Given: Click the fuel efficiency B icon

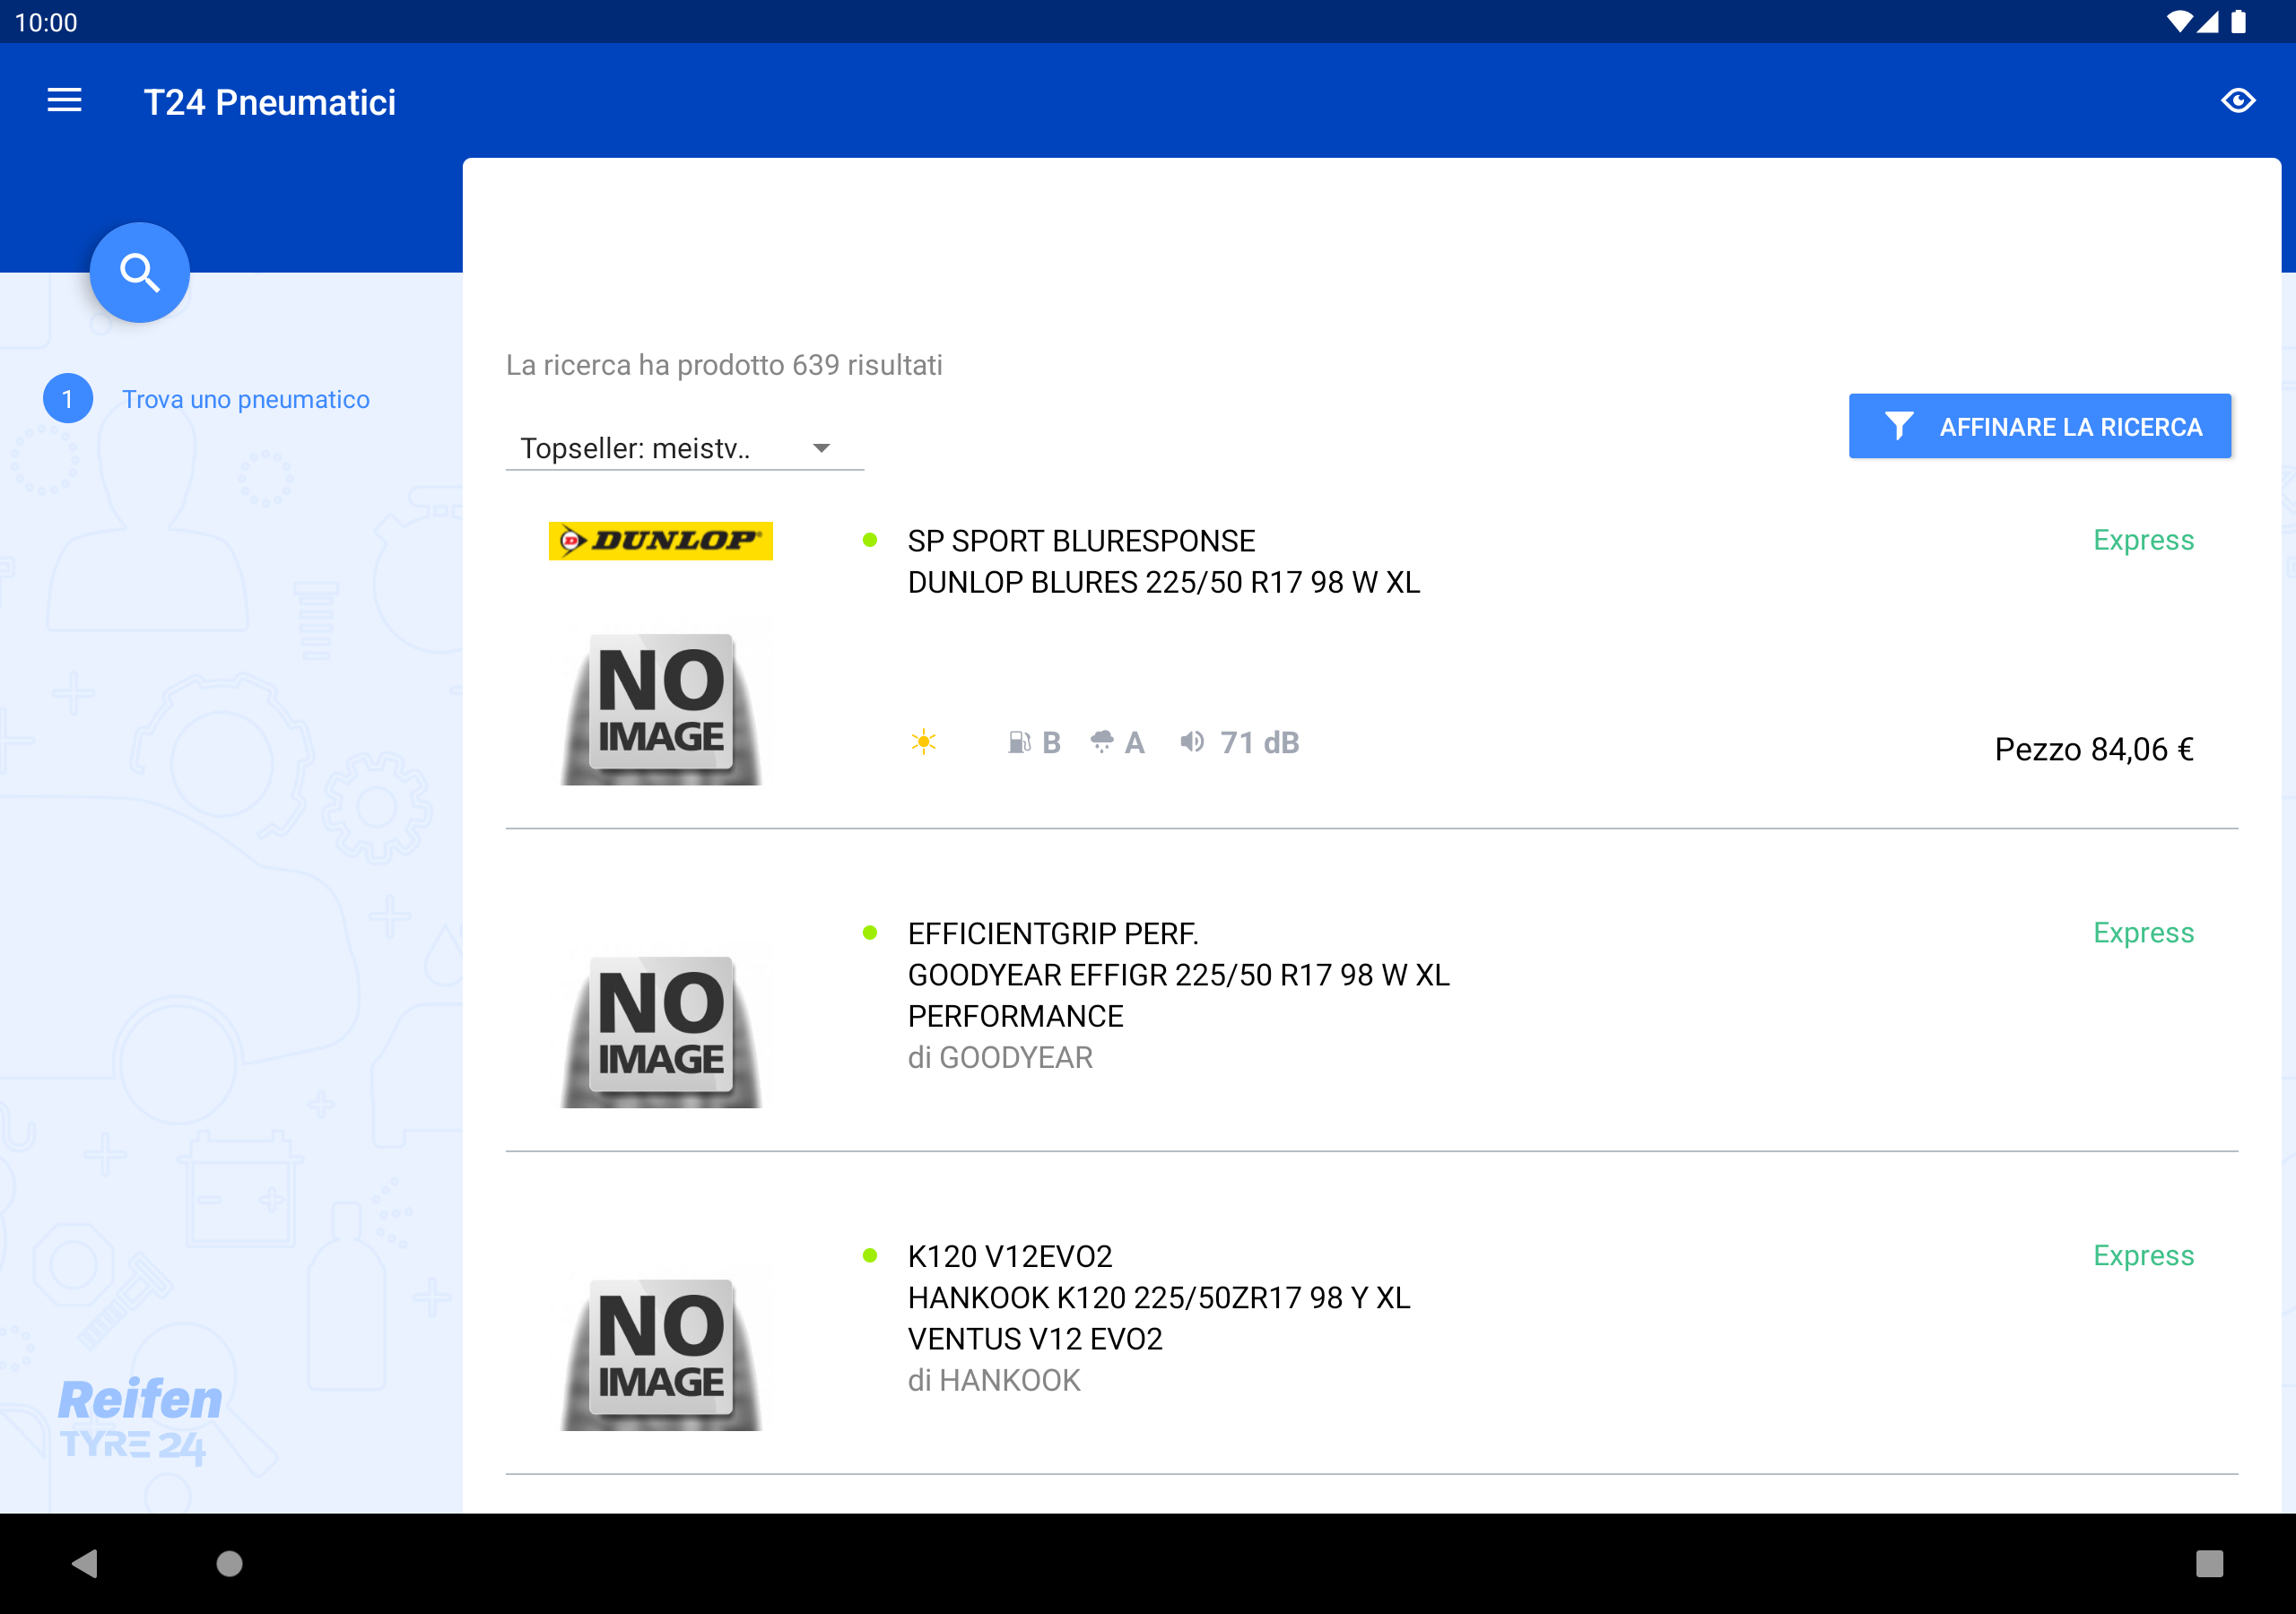Looking at the screenshot, I should (x=1019, y=742).
